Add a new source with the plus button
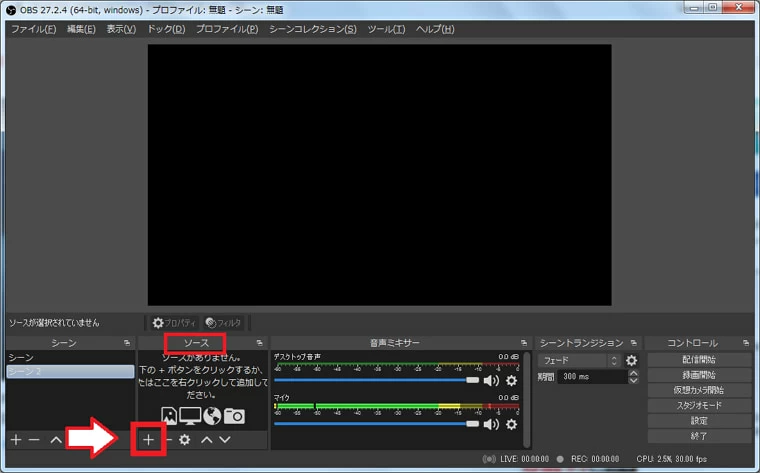 [148, 439]
